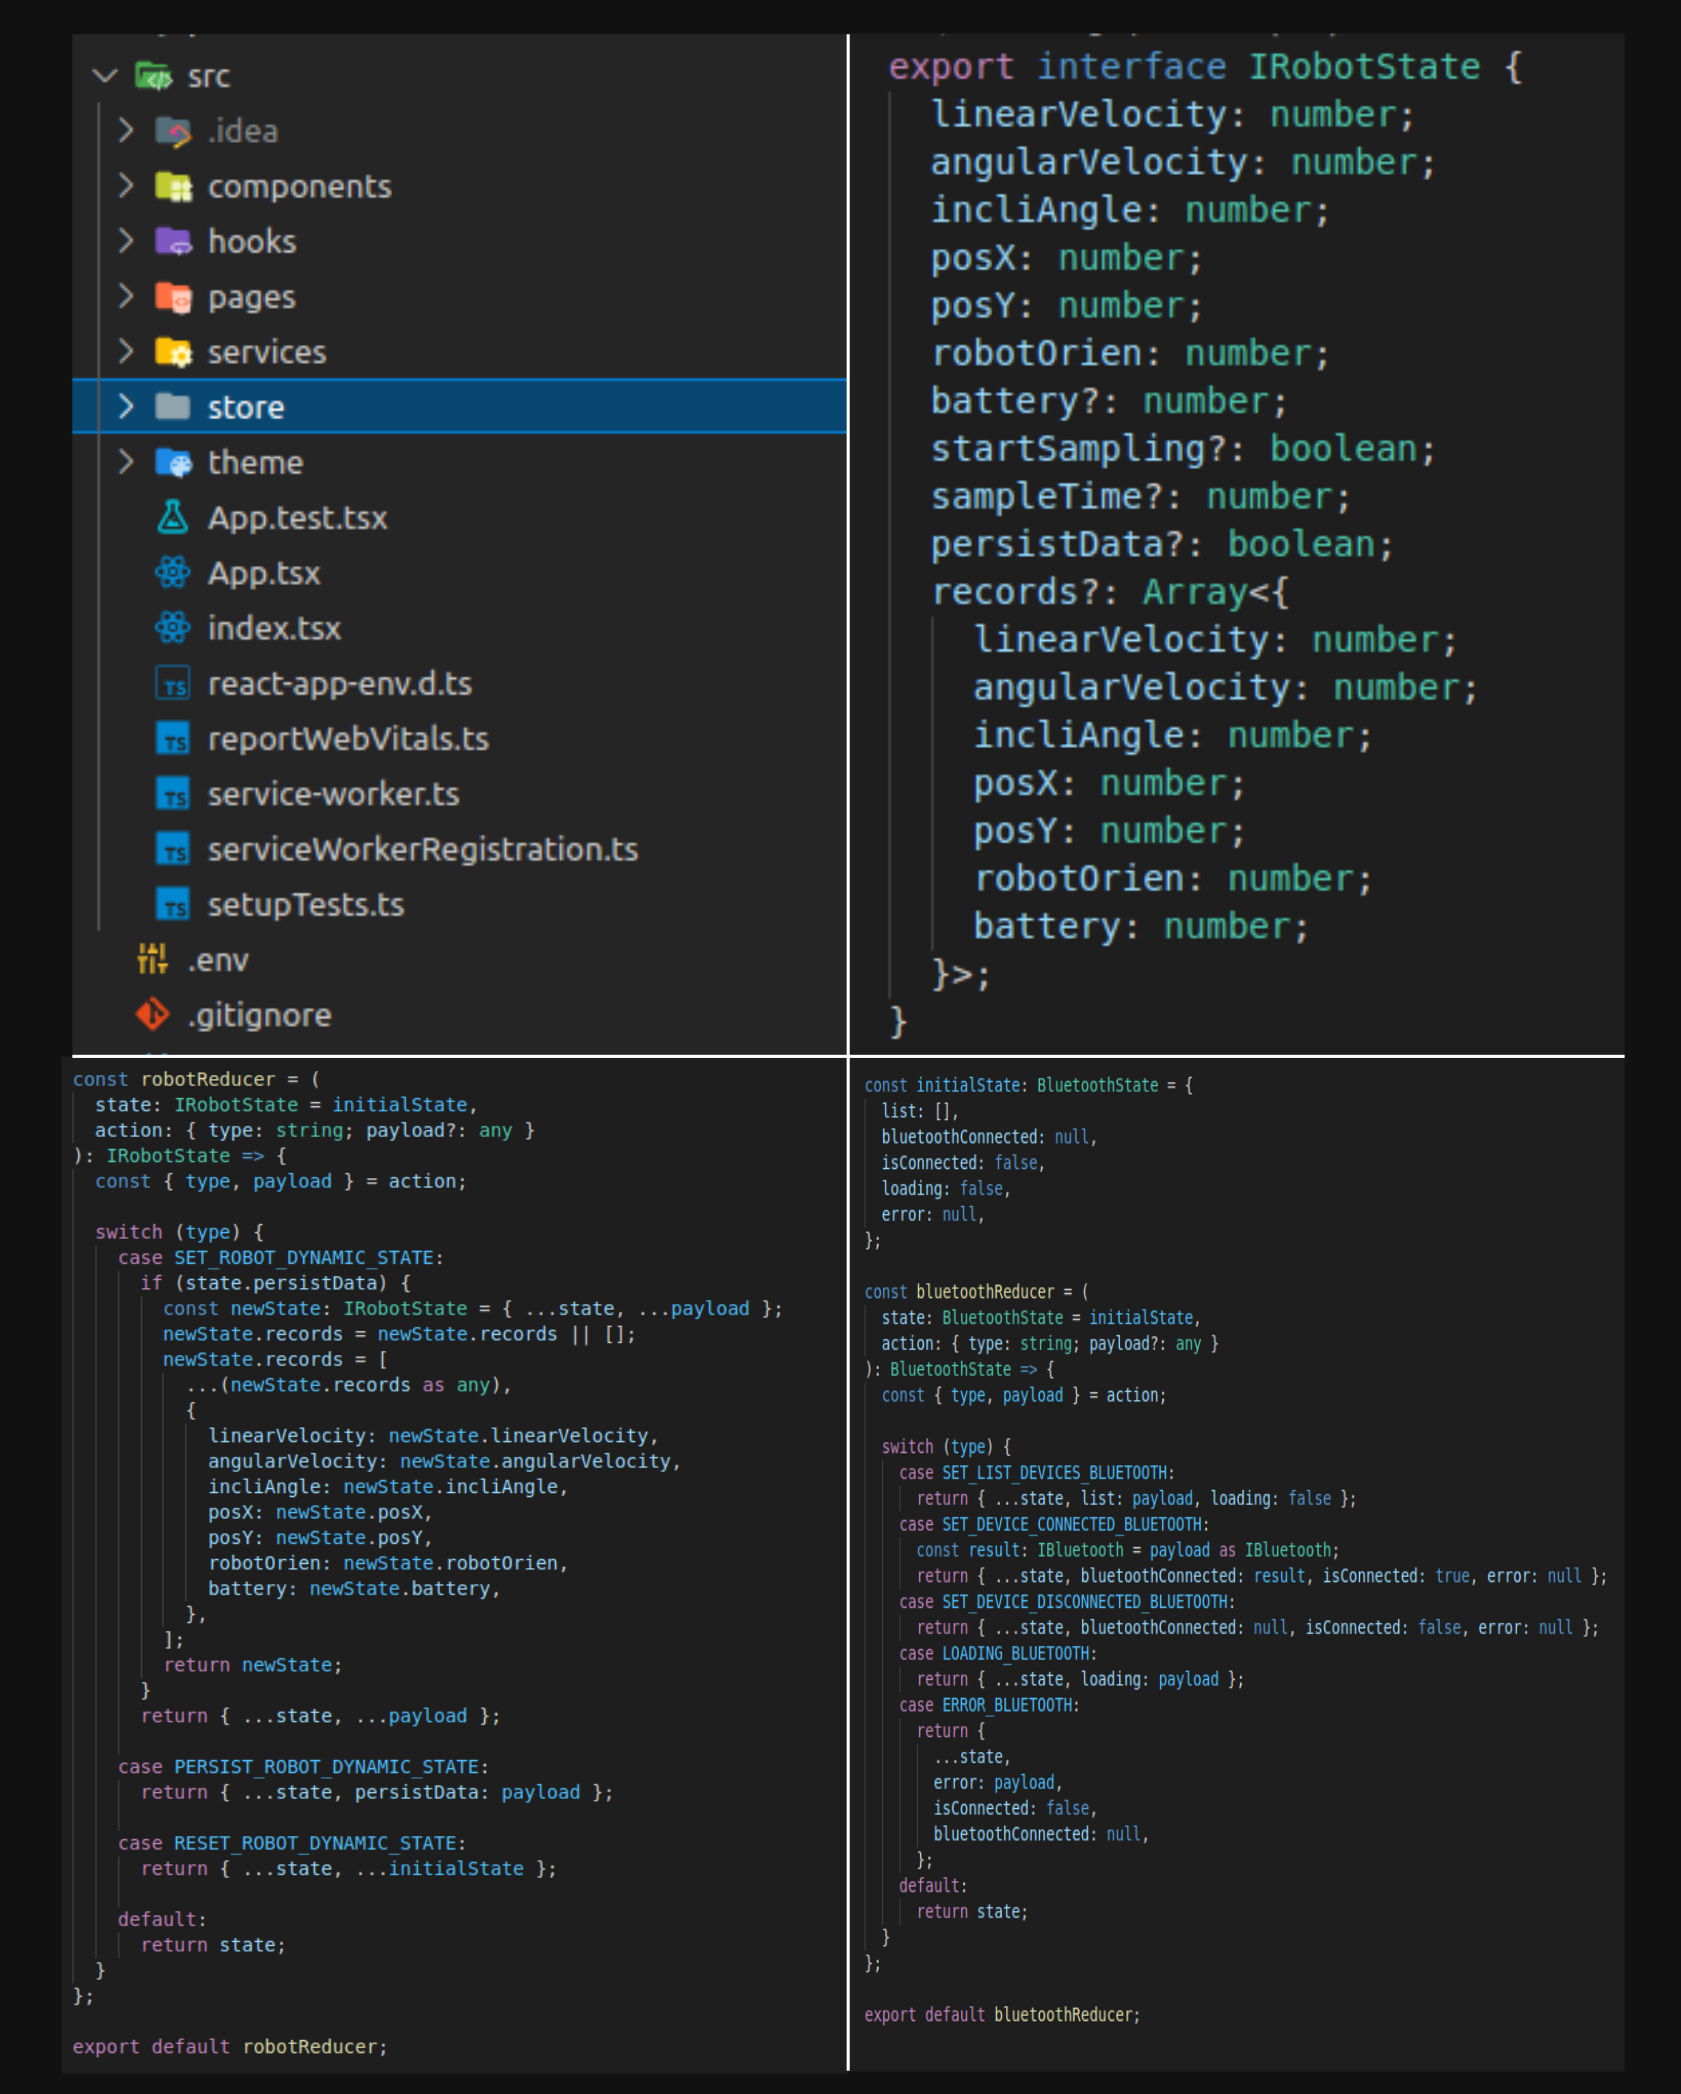The image size is (1681, 2094).
Task: Collapse the src folder chevron
Action: [105, 76]
